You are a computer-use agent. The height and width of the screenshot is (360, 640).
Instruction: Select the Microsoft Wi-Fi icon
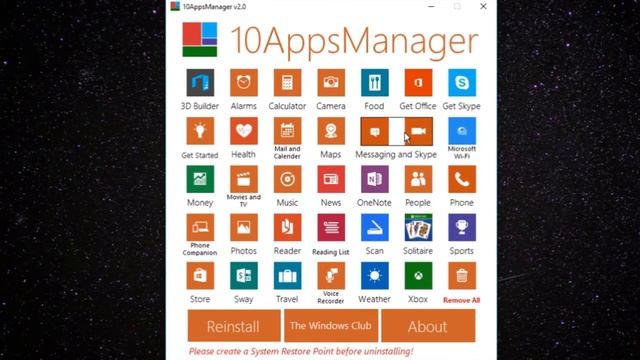tap(462, 131)
